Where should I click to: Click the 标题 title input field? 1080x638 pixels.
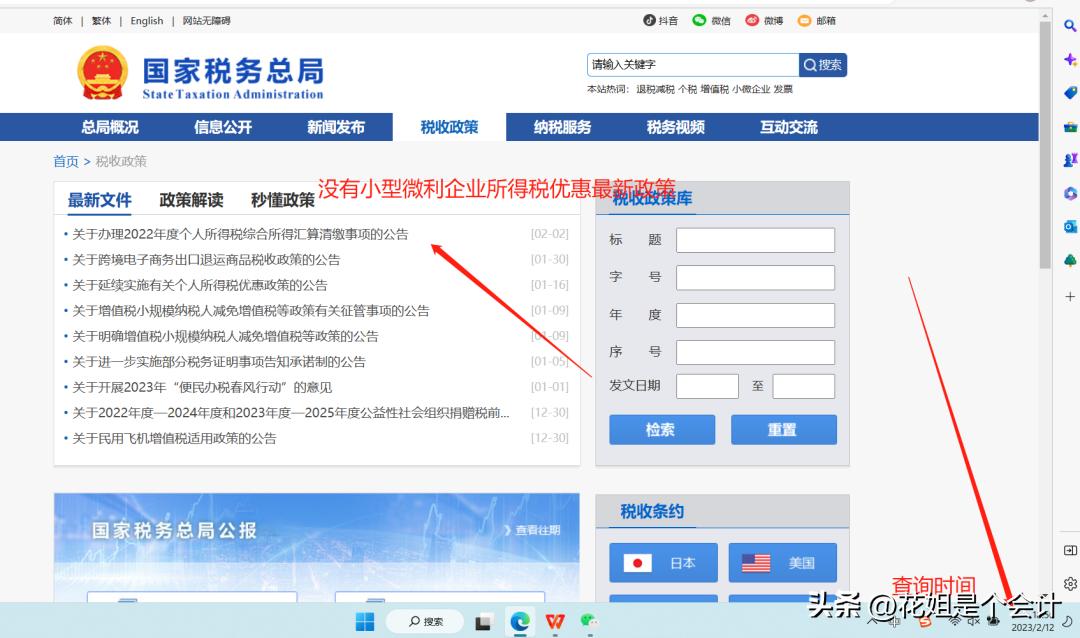(x=755, y=239)
